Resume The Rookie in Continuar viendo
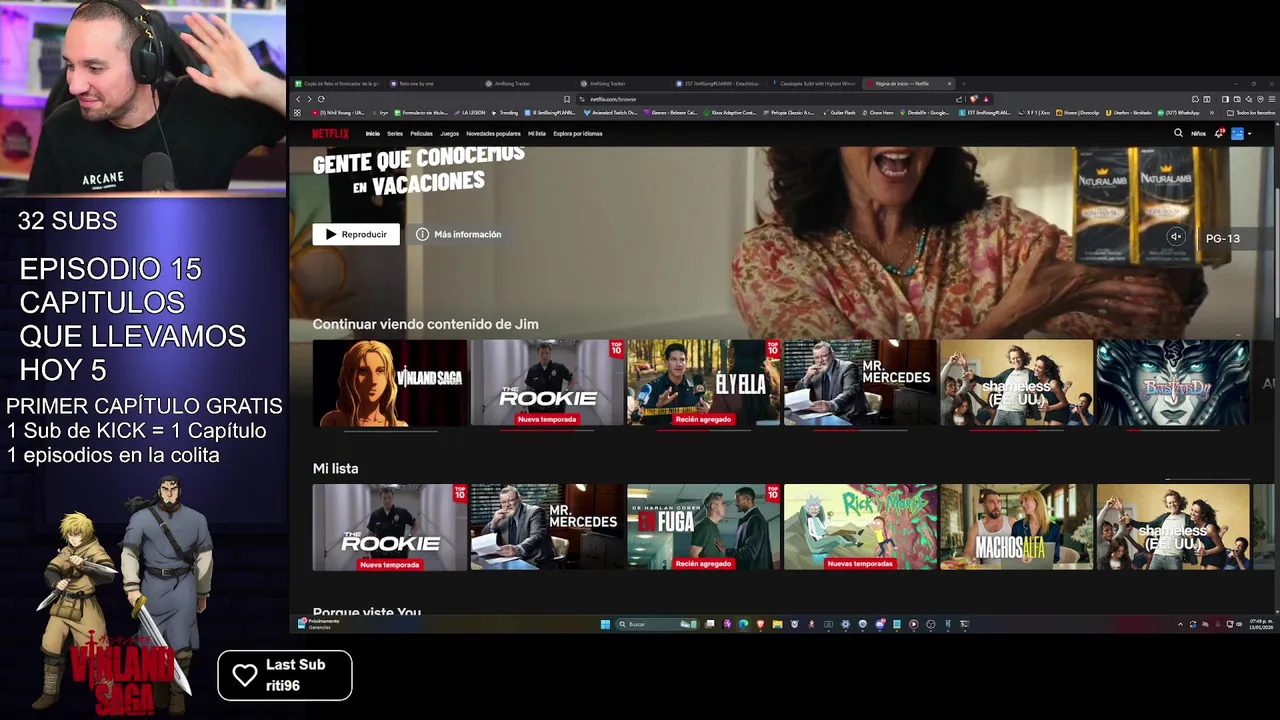1280x720 pixels. pyautogui.click(x=547, y=383)
